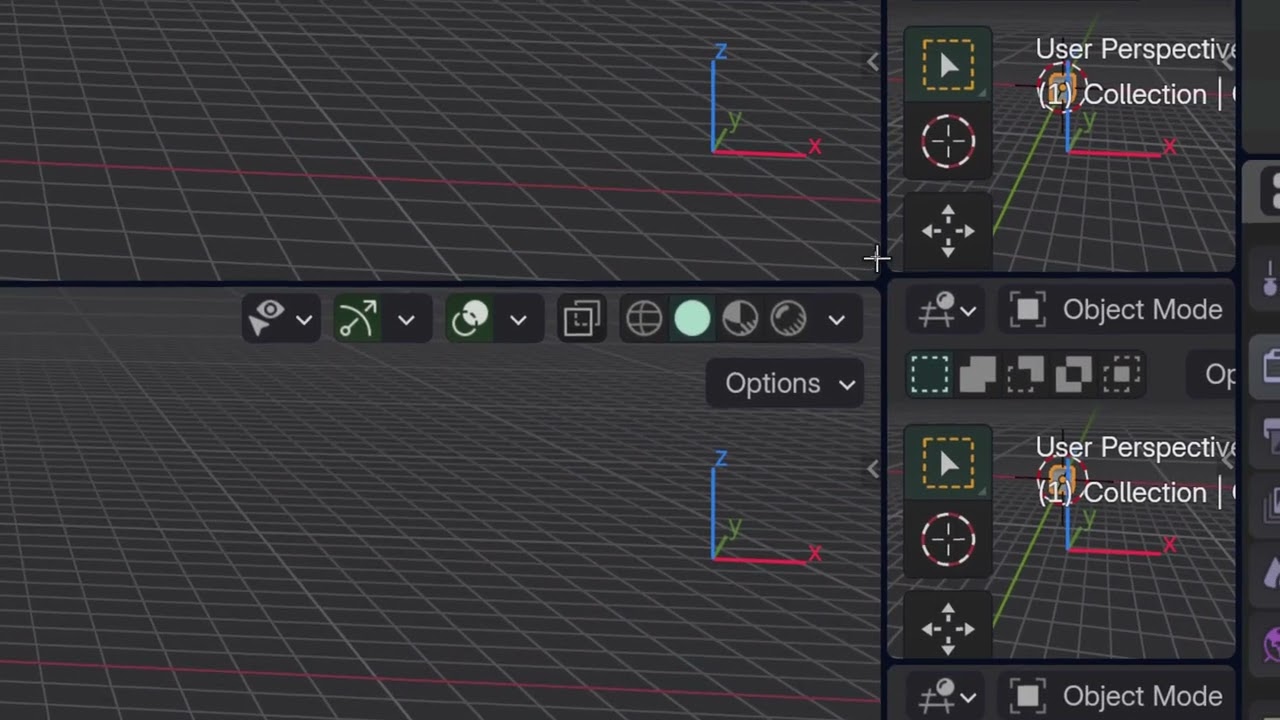
Task: Select the Move tool in lower-right viewport
Action: pyautogui.click(x=948, y=629)
